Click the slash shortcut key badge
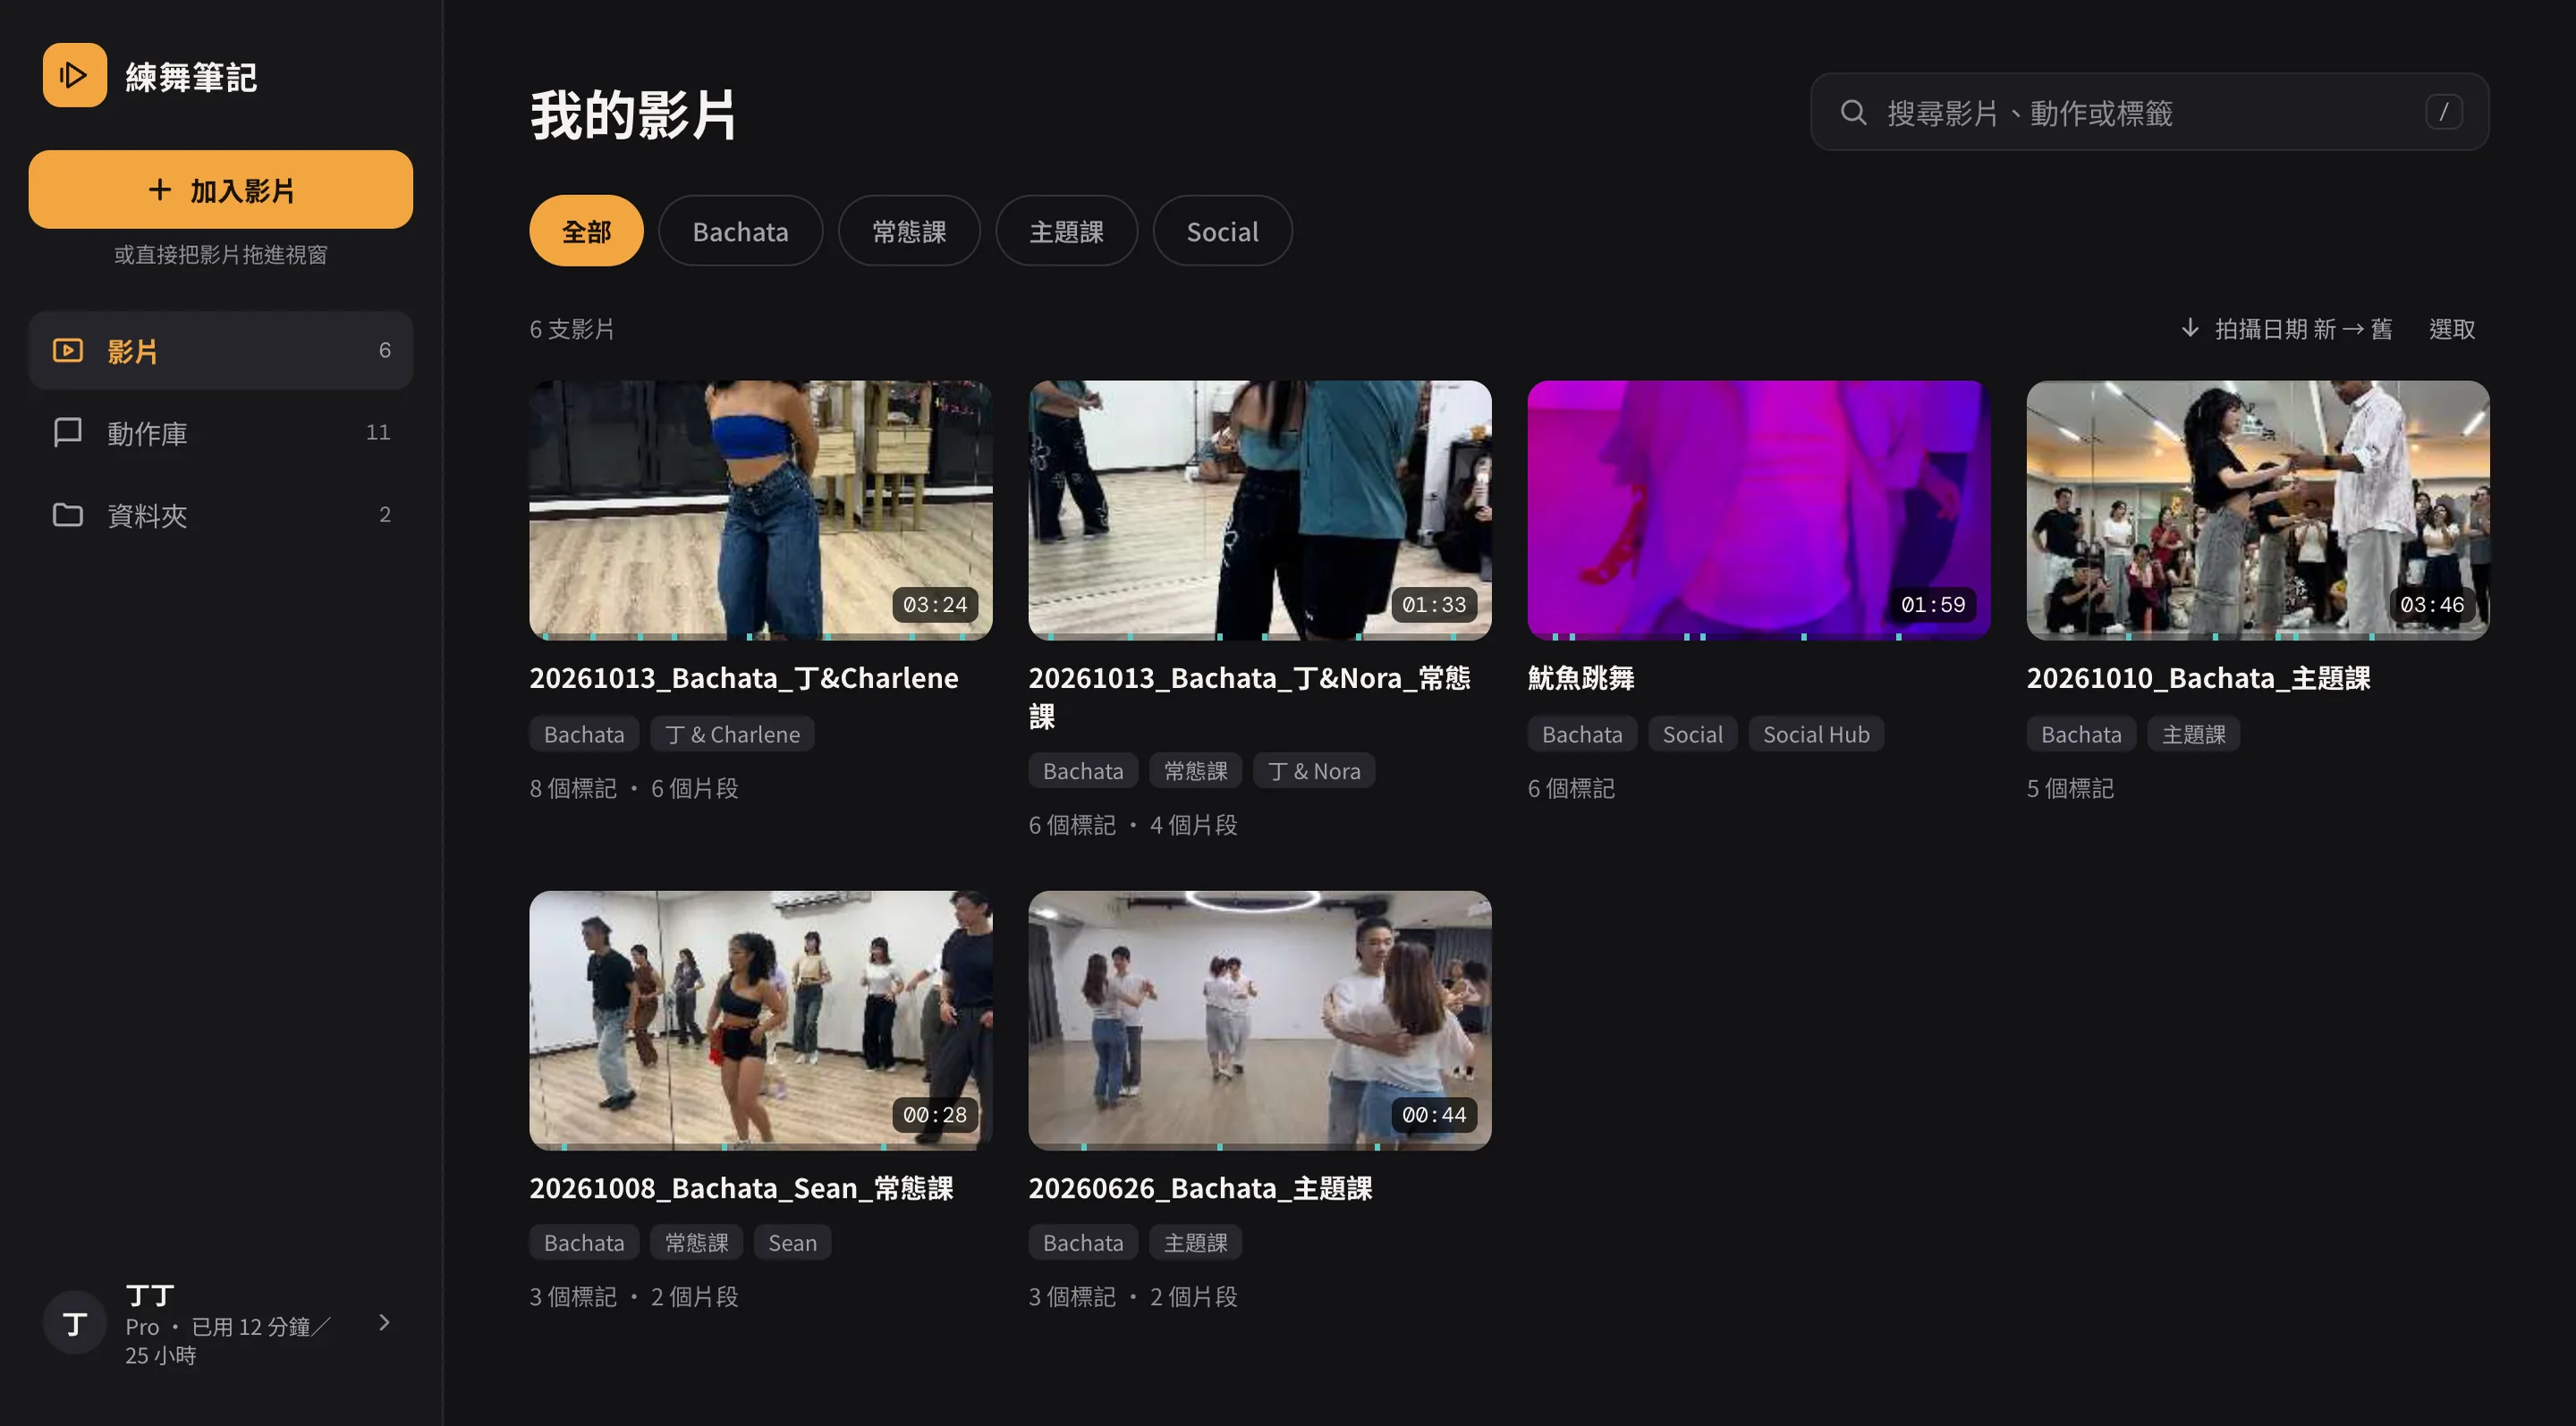Viewport: 2576px width, 1426px height. [x=2443, y=111]
